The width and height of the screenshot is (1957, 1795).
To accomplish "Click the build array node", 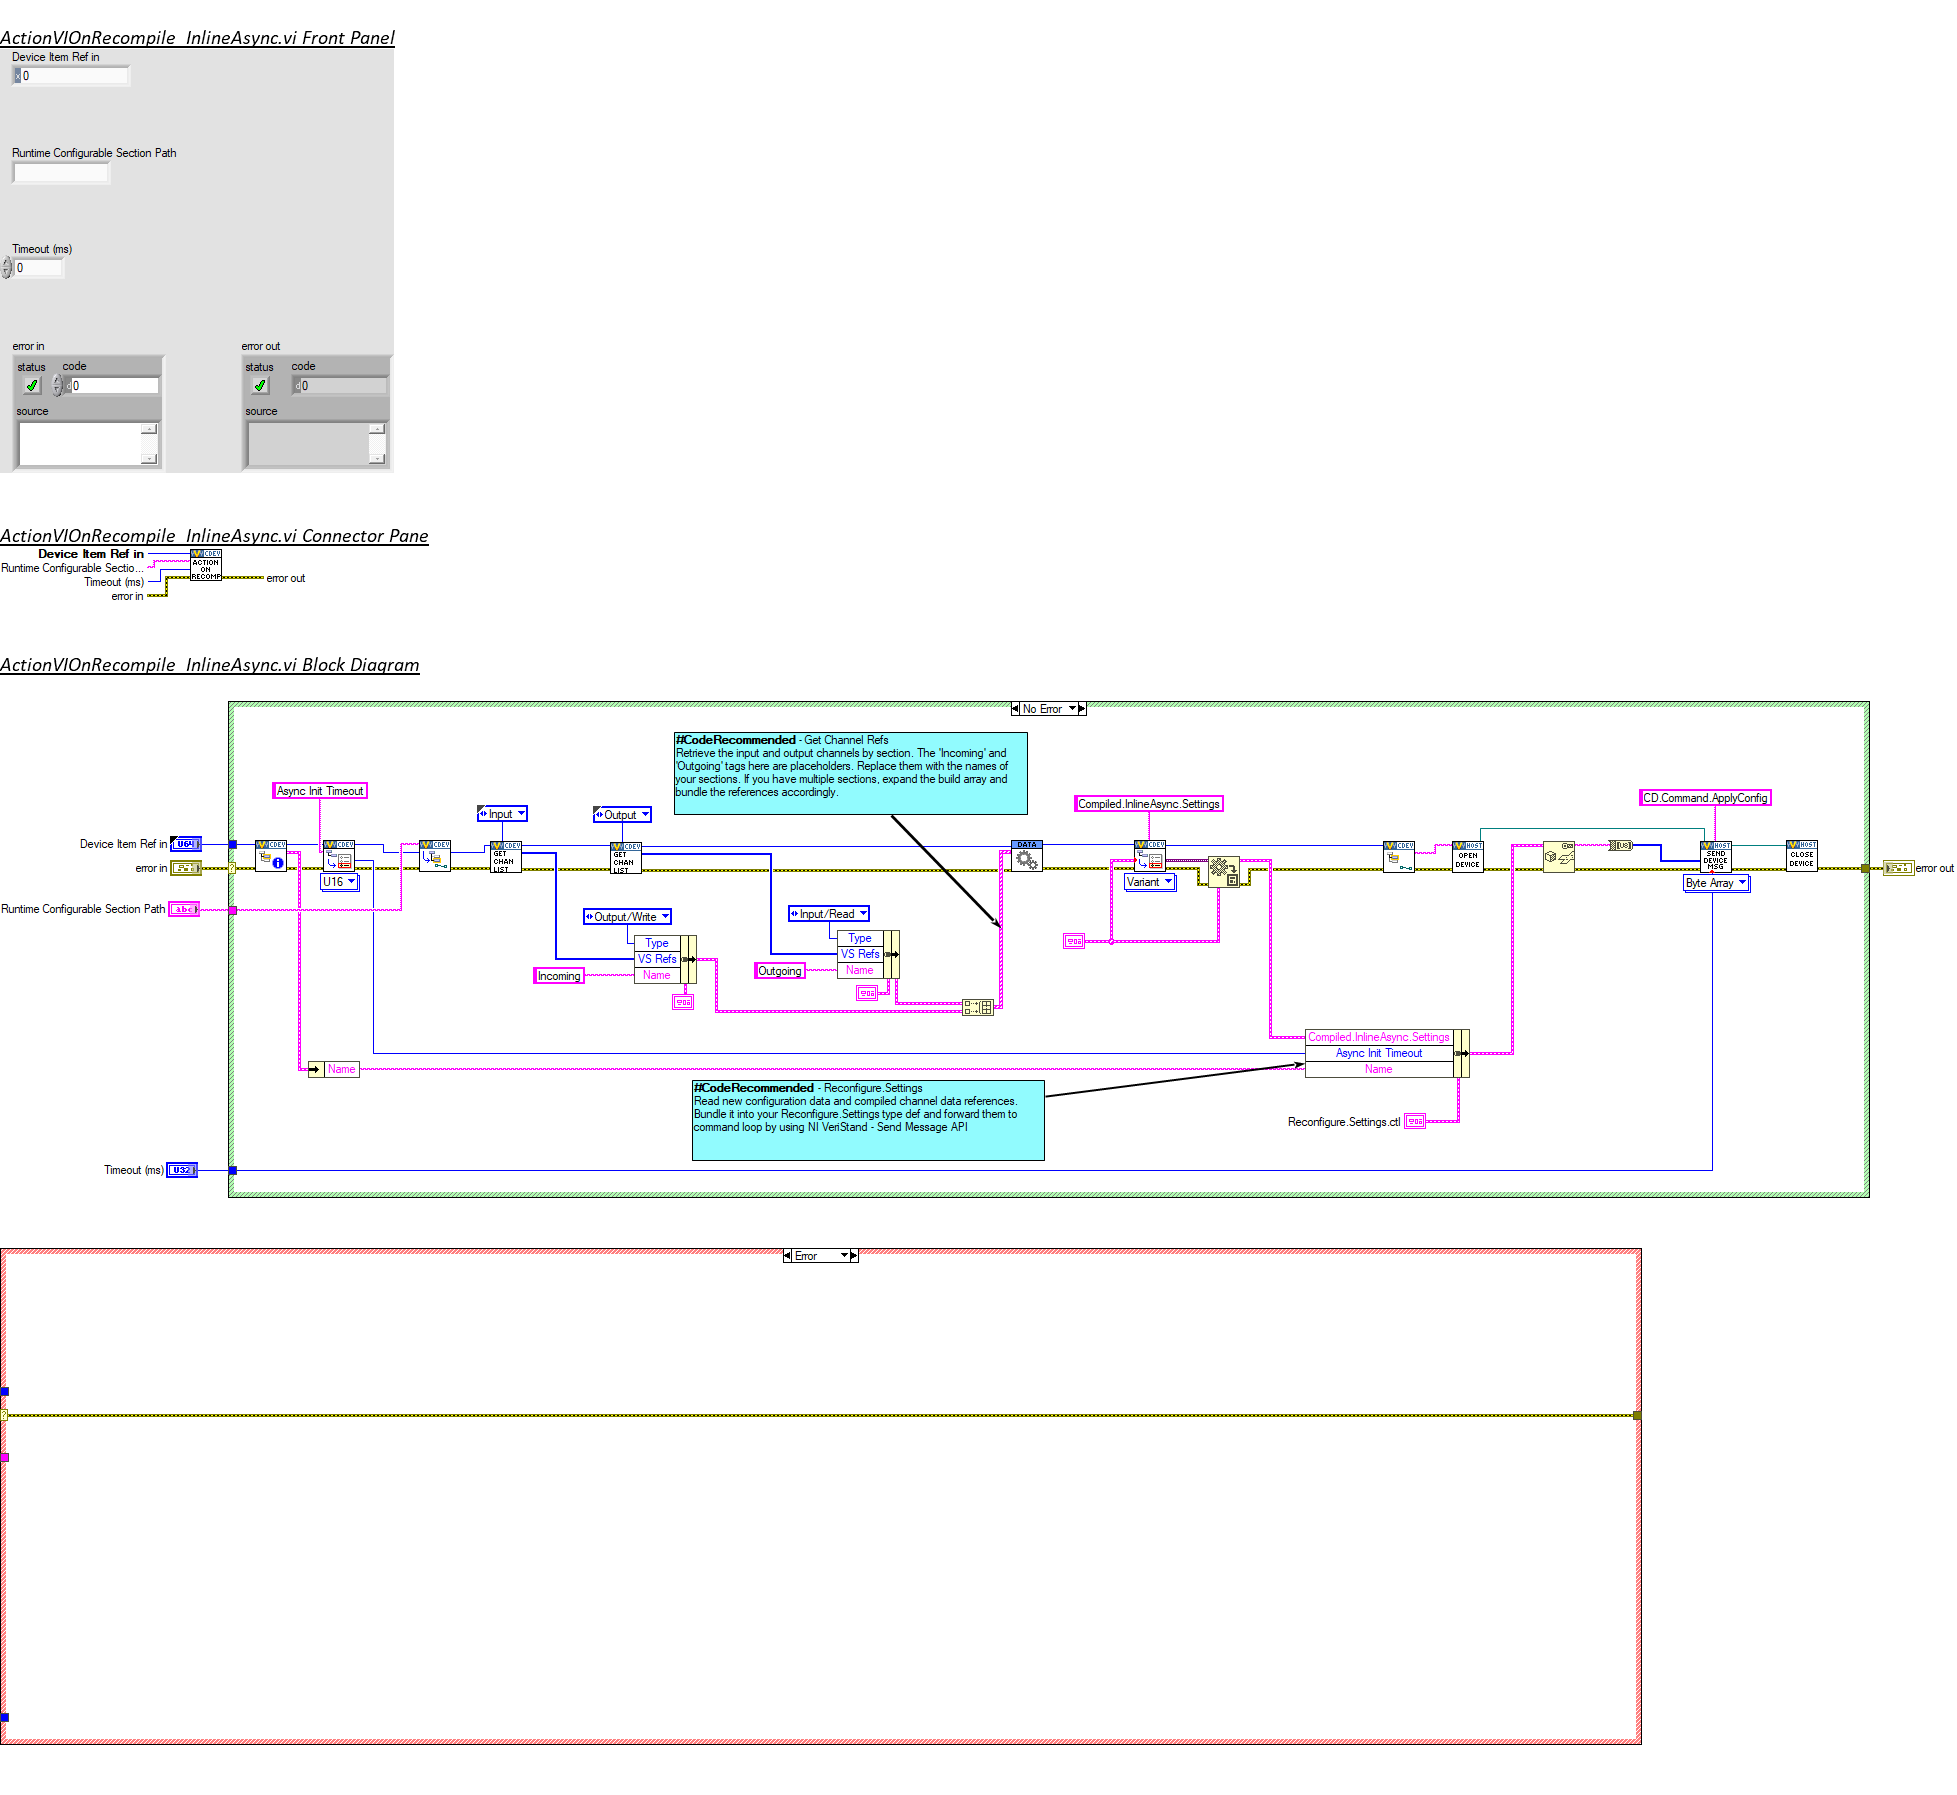I will [x=977, y=1007].
